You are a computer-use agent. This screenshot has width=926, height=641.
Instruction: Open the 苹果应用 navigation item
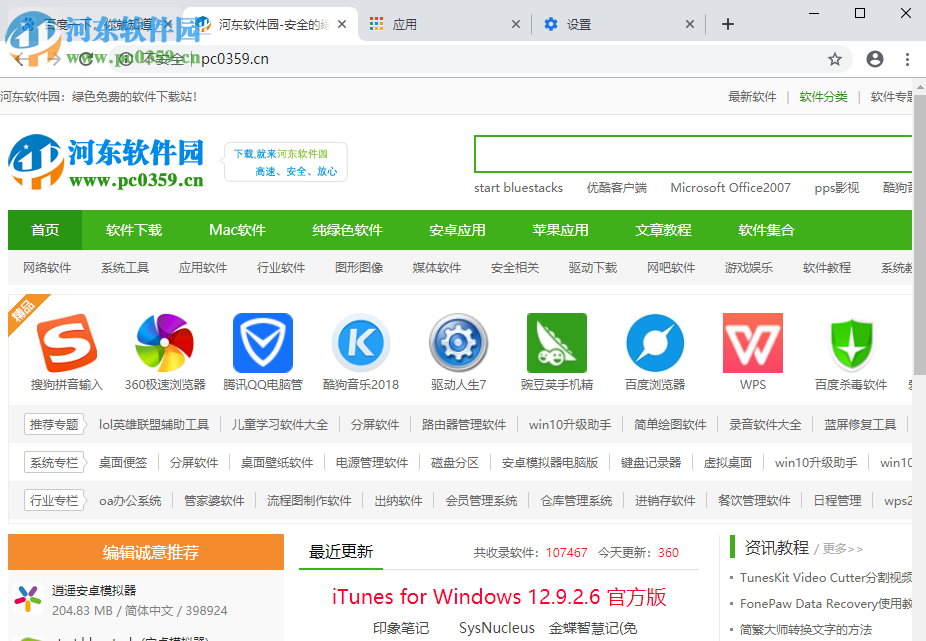(560, 230)
